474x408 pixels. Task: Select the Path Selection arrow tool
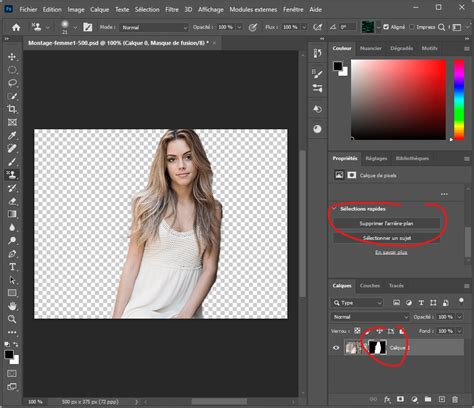pyautogui.click(x=12, y=280)
